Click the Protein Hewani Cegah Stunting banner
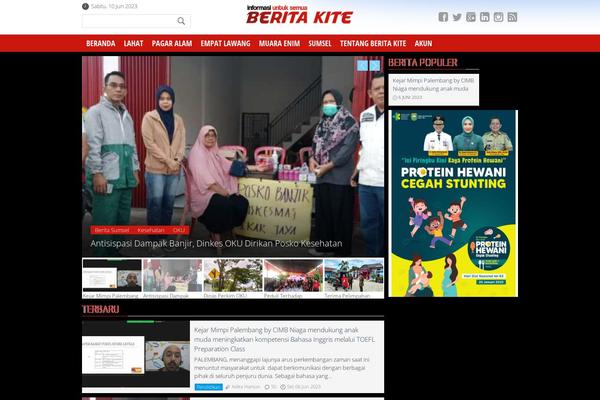 (453, 203)
